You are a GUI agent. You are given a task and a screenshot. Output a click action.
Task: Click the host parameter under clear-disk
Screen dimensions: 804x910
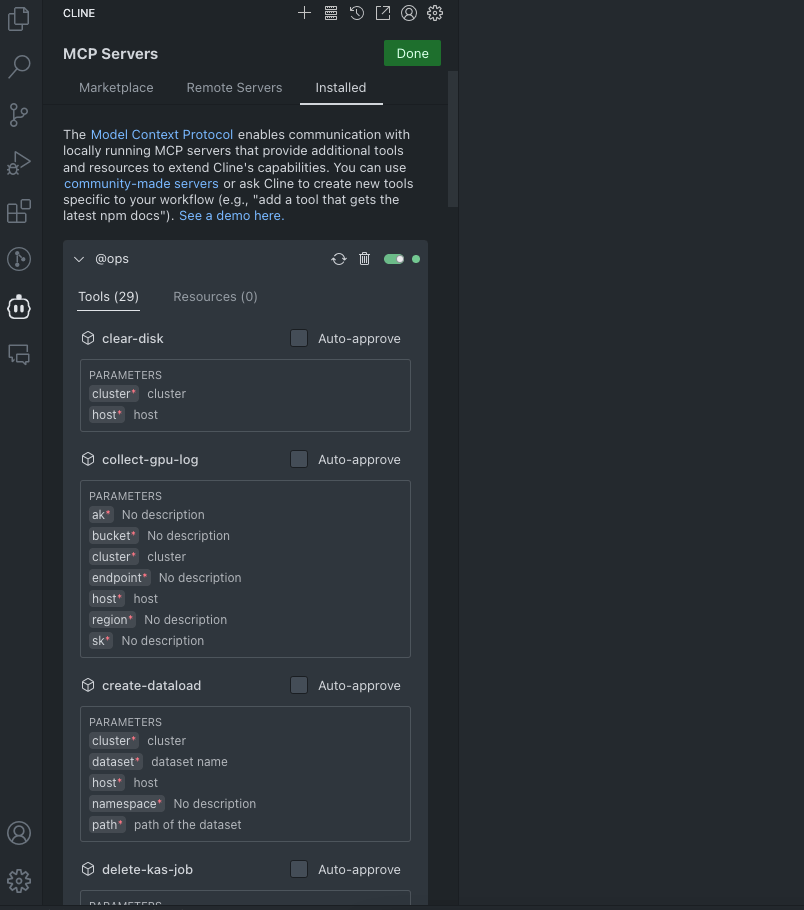107,414
